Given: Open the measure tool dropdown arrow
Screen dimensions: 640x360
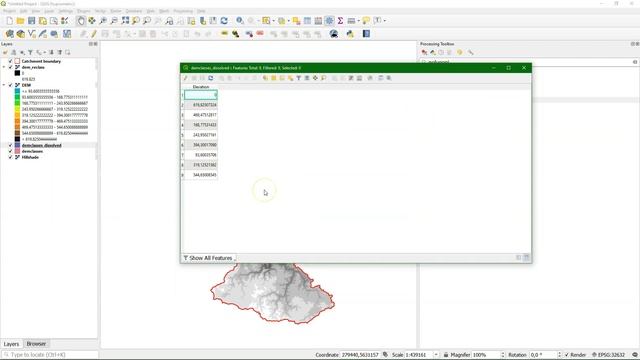Looking at the screenshot, I should (358, 21).
